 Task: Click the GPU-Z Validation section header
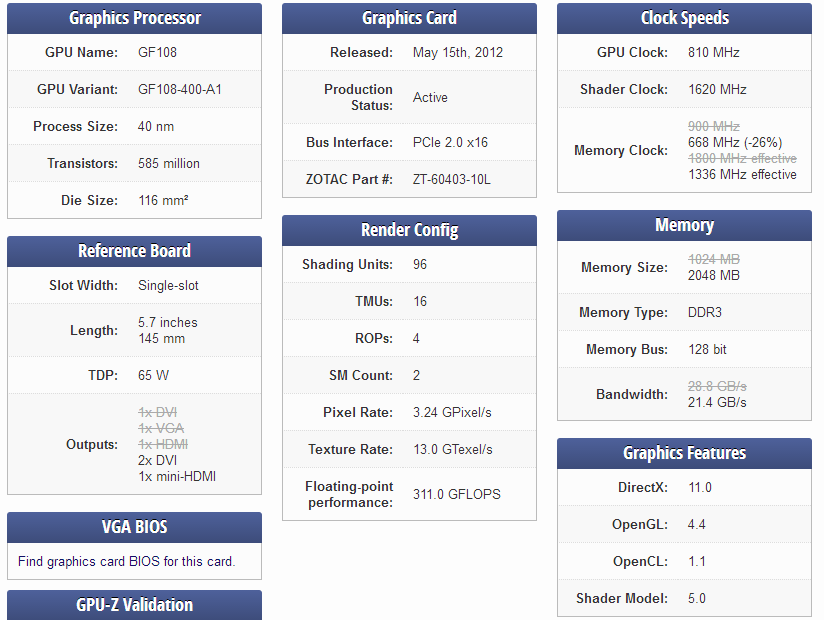[x=135, y=605]
